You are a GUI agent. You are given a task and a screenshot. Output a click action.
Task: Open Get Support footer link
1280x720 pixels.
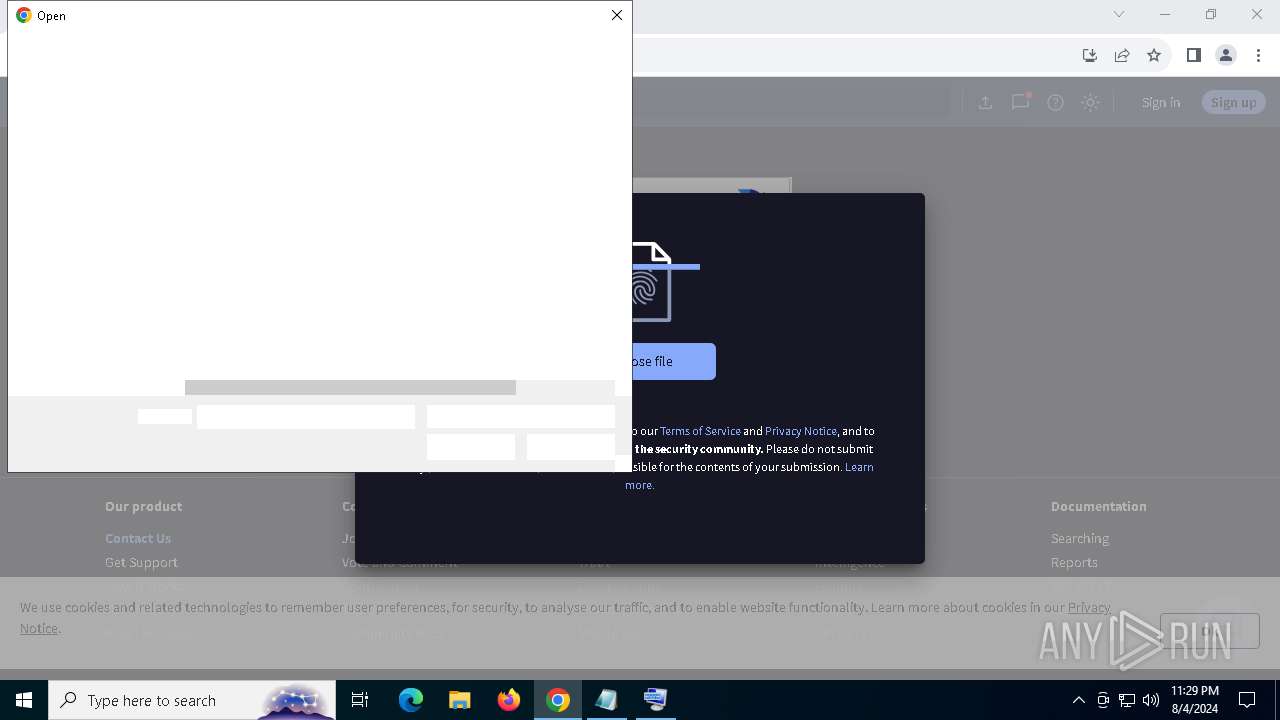[141, 562]
